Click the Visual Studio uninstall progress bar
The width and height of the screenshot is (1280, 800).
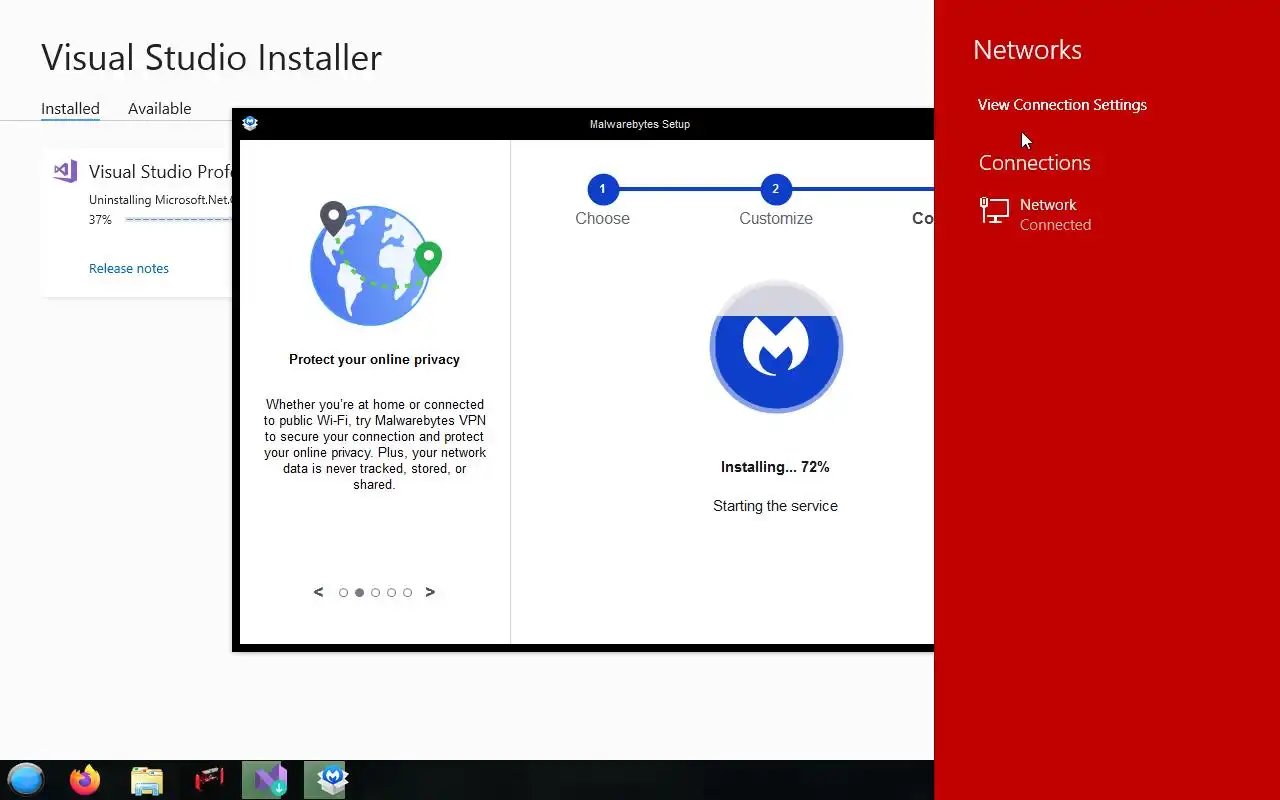coord(178,219)
